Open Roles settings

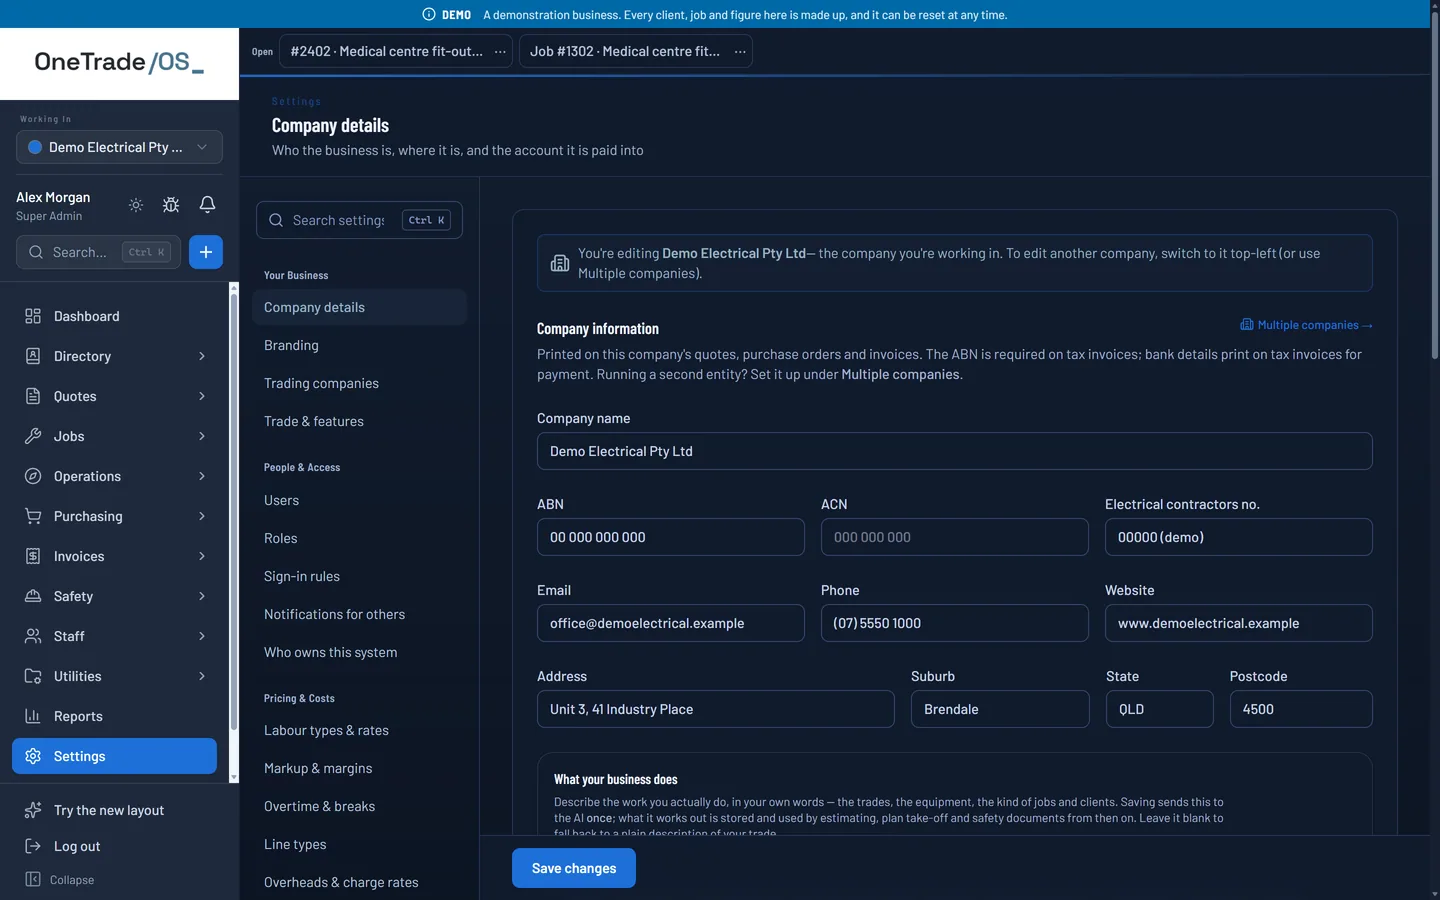click(x=359, y=538)
